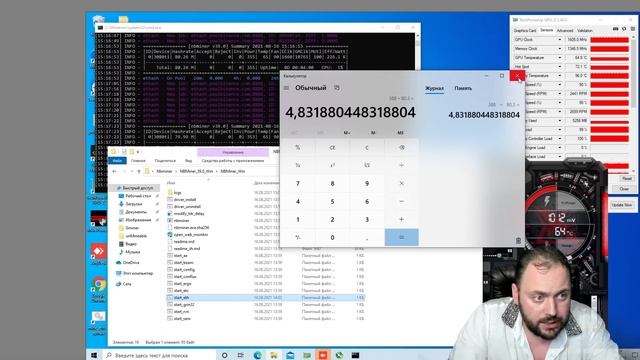Image resolution: width=640 pixels, height=360 pixels.
Task: Select OneDrive in Explorer sidebar
Action: click(x=131, y=262)
